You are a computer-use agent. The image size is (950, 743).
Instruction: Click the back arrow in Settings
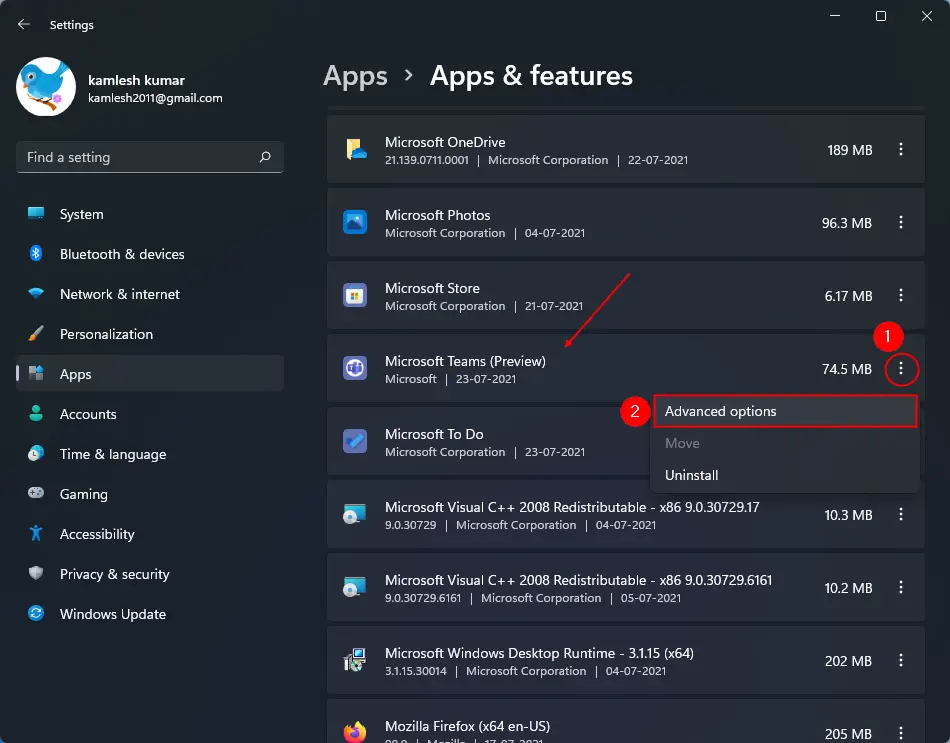(24, 24)
